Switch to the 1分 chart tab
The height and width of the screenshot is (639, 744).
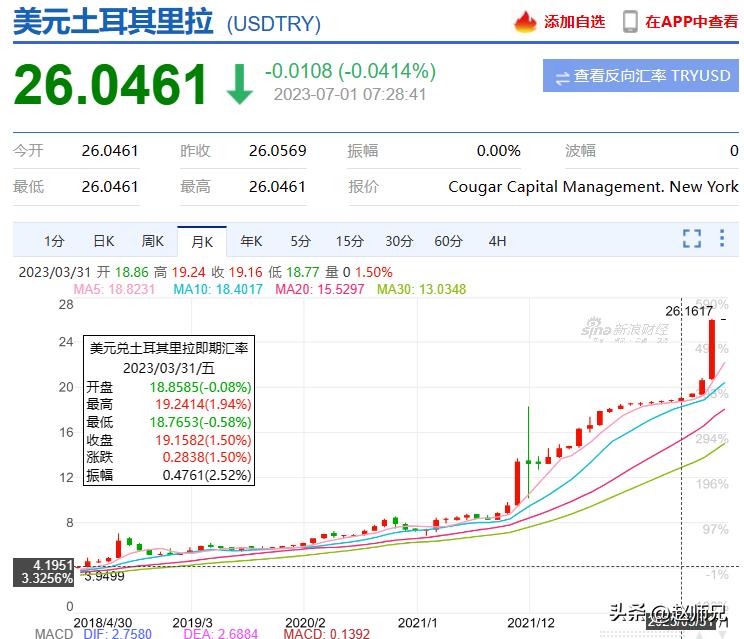click(54, 241)
